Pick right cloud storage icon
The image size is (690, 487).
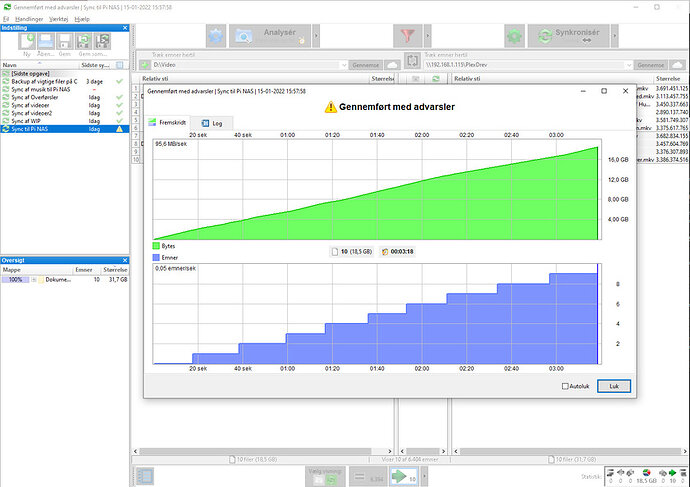pyautogui.click(x=677, y=65)
